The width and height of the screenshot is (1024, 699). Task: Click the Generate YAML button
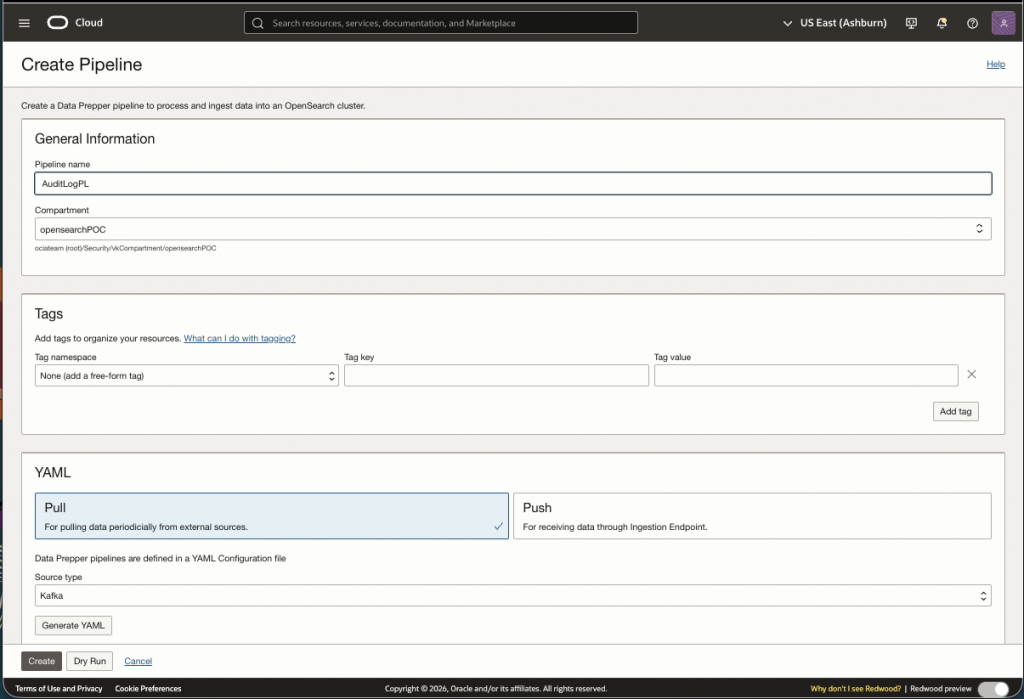click(74, 626)
